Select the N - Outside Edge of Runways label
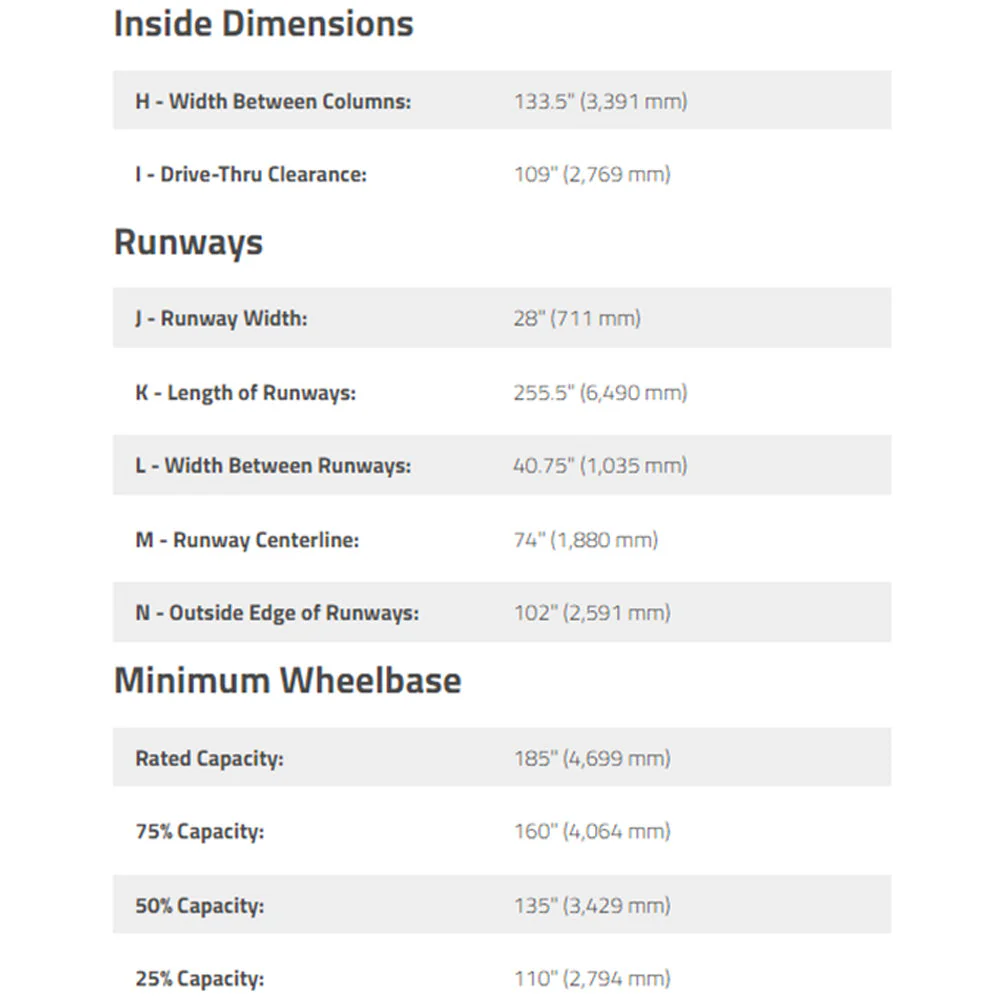The width and height of the screenshot is (1000, 1000). [277, 613]
